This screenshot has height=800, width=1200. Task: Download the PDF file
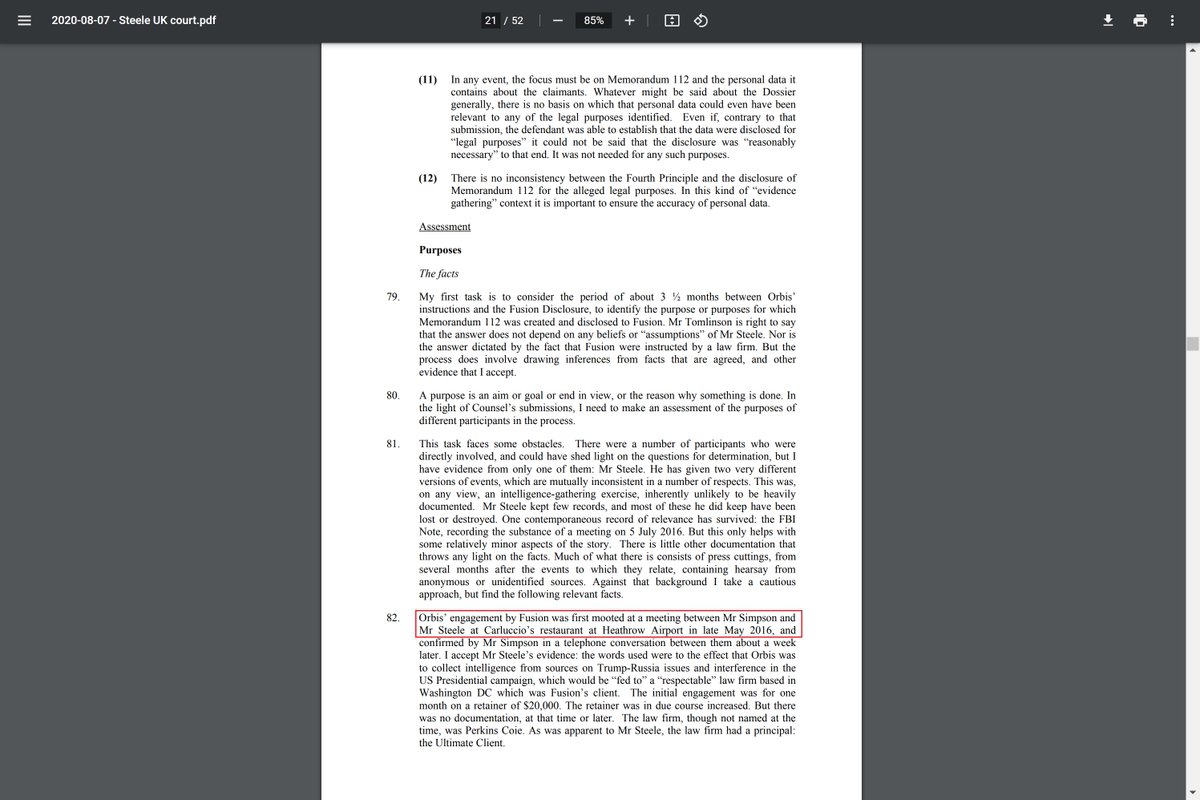pyautogui.click(x=1108, y=20)
